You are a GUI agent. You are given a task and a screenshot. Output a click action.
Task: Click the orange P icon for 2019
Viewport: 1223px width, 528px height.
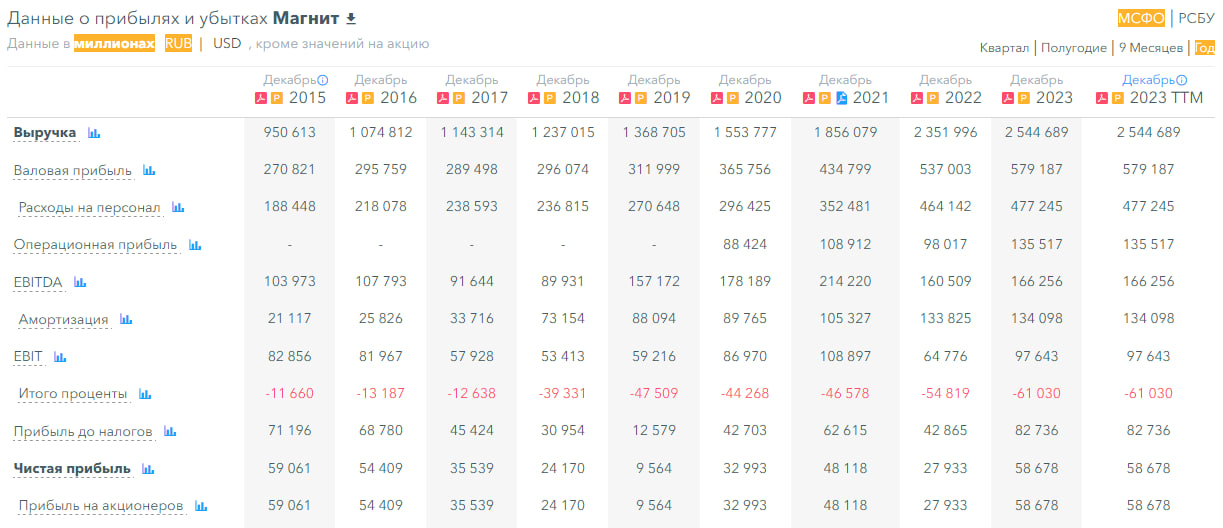641,98
